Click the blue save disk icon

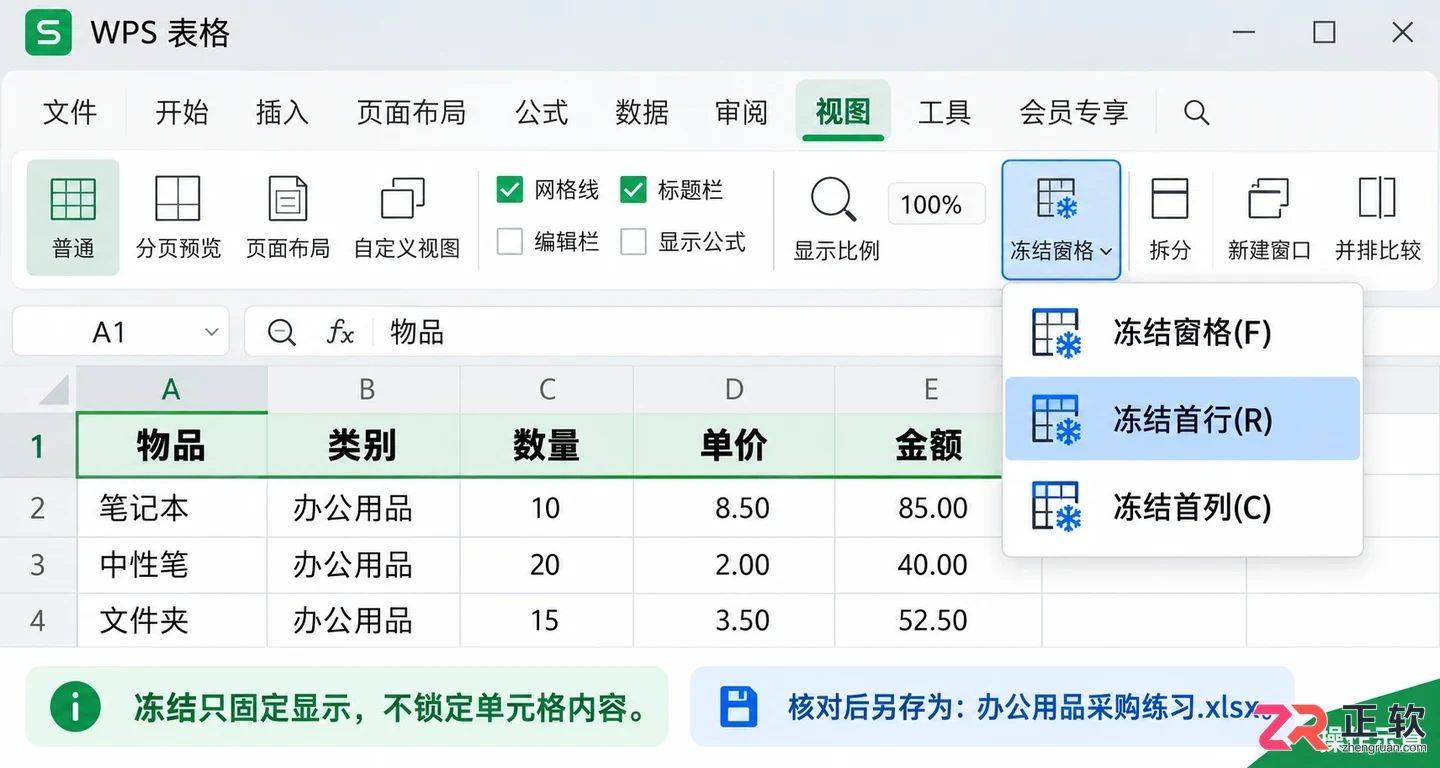739,707
